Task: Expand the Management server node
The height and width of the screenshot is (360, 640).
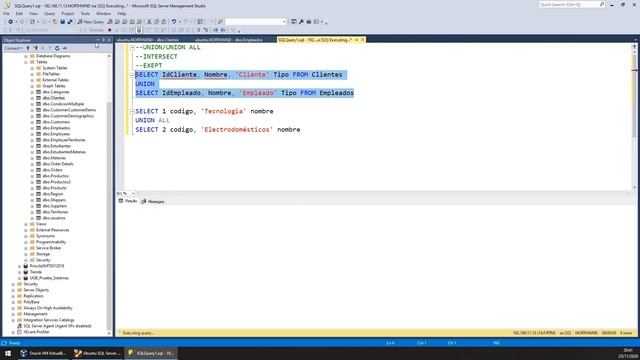Action: [x=13, y=314]
